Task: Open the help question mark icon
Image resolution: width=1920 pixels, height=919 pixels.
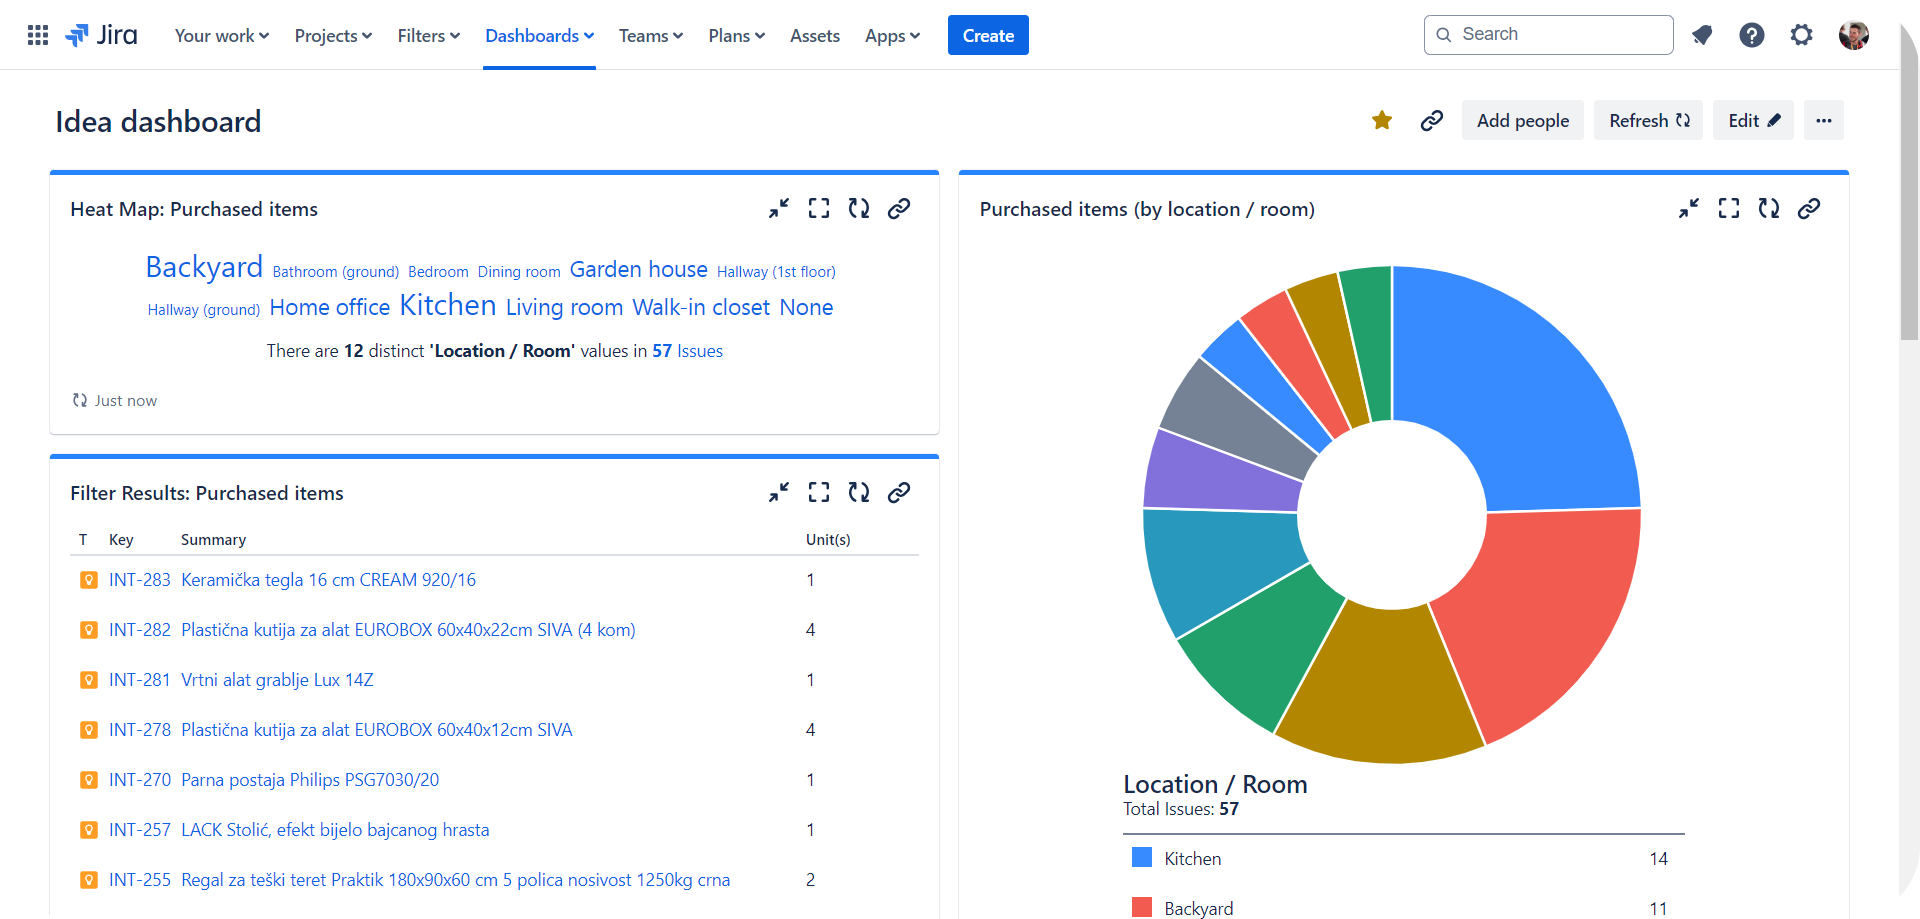Action: 1752,35
